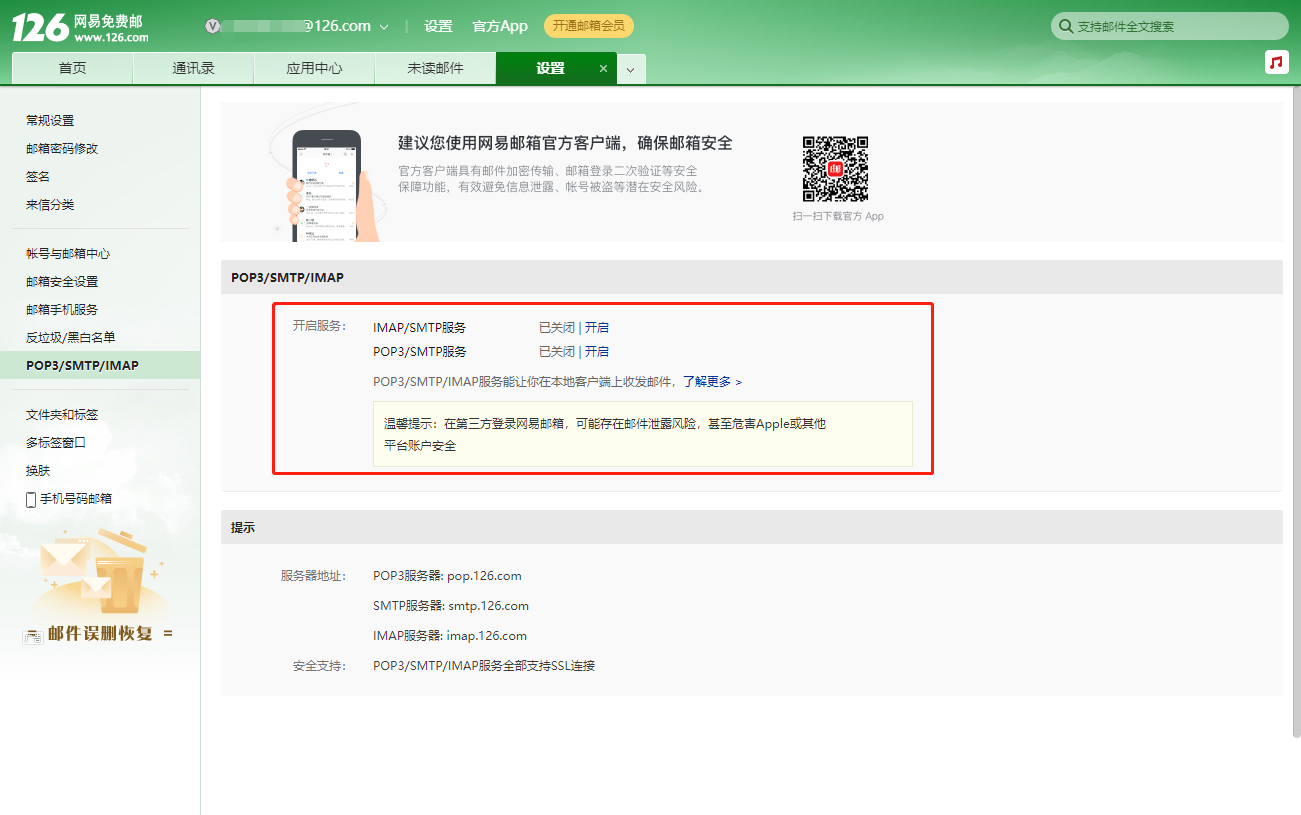
Task: Open 邮箱安全设置 in sidebar
Action: coord(62,282)
